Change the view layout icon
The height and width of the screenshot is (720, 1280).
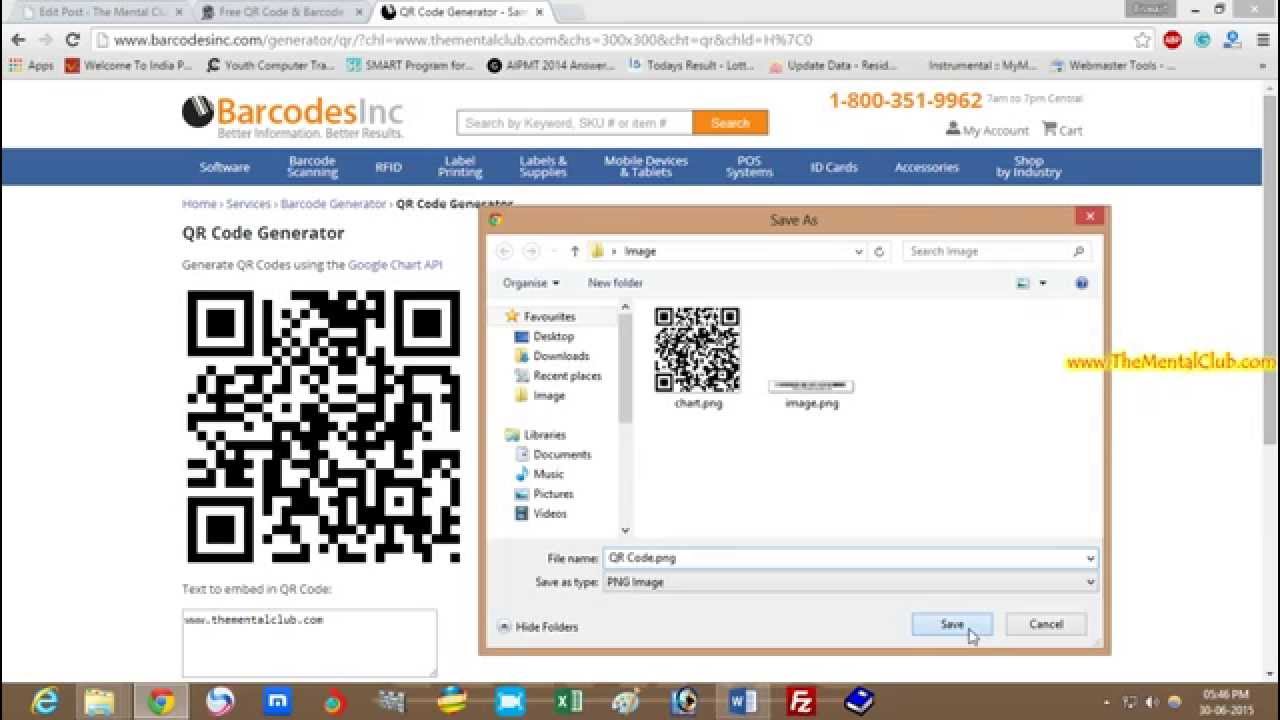[x=1023, y=283]
